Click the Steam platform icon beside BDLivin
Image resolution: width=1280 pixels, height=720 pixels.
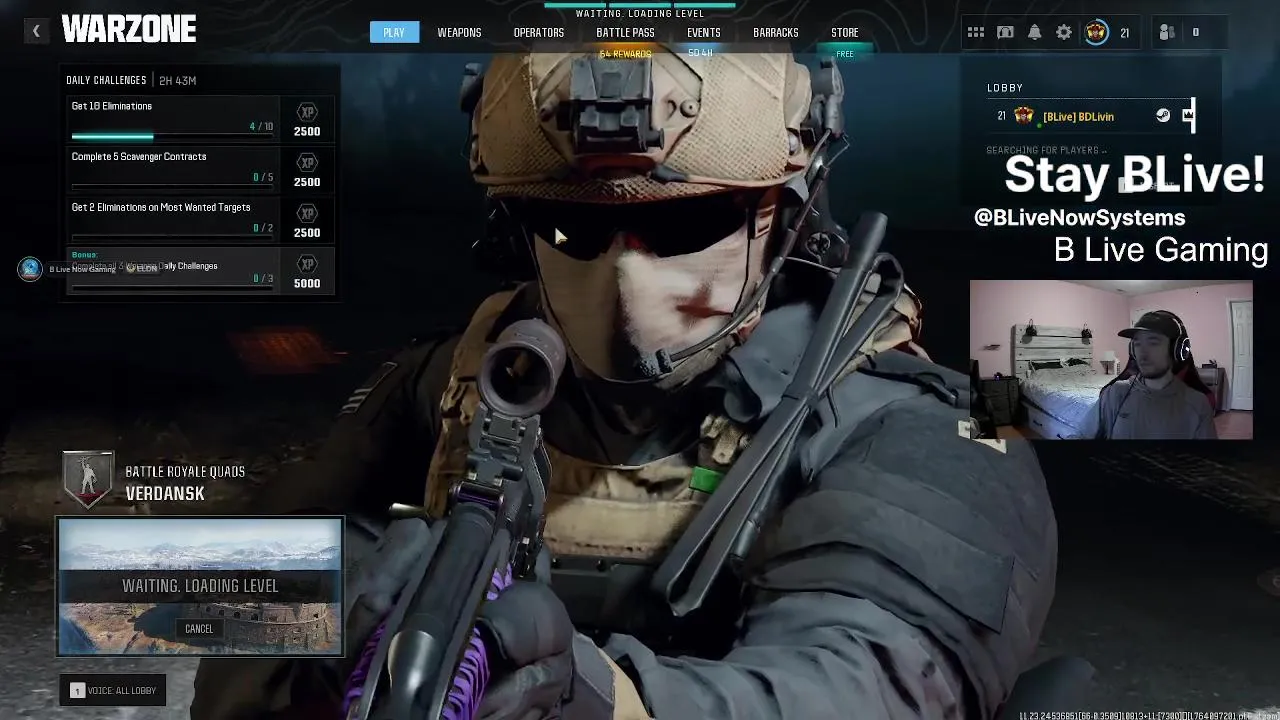[1163, 115]
